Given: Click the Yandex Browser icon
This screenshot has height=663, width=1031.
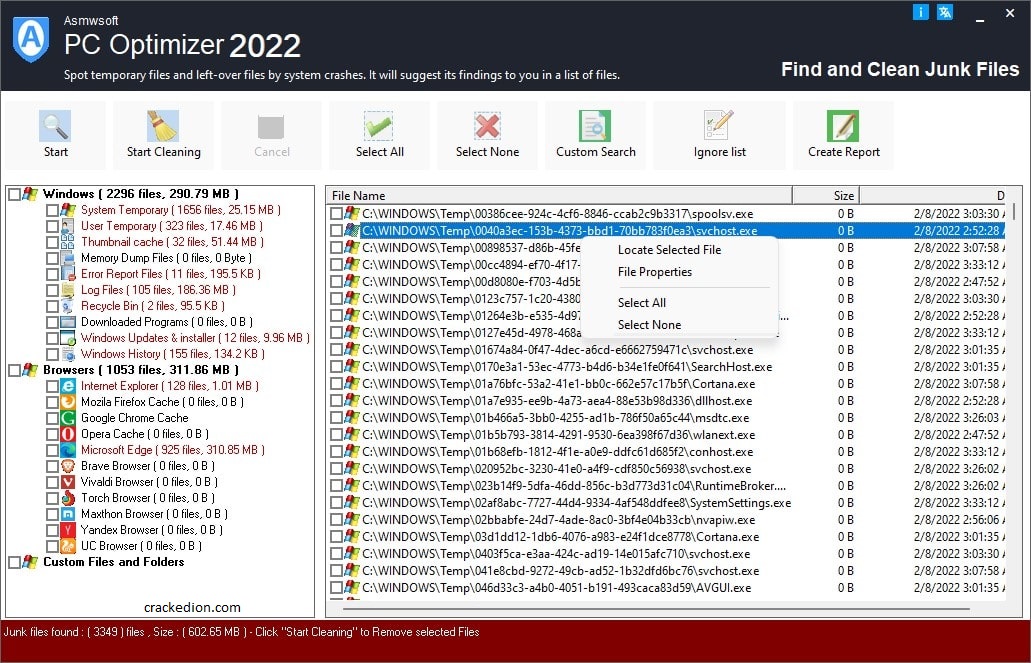Looking at the screenshot, I should [68, 530].
